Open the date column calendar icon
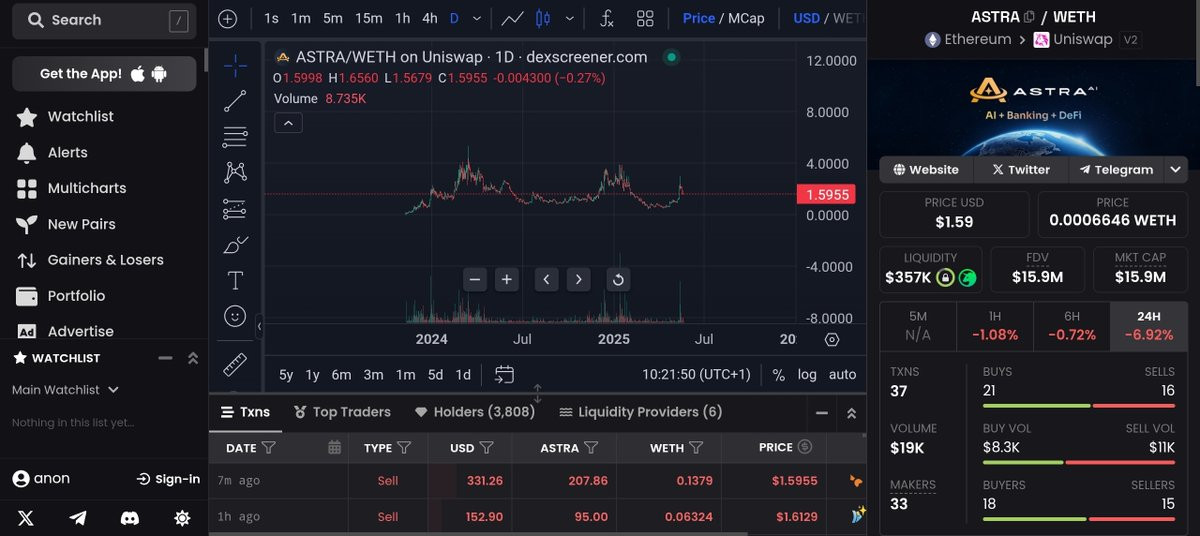 coord(335,448)
